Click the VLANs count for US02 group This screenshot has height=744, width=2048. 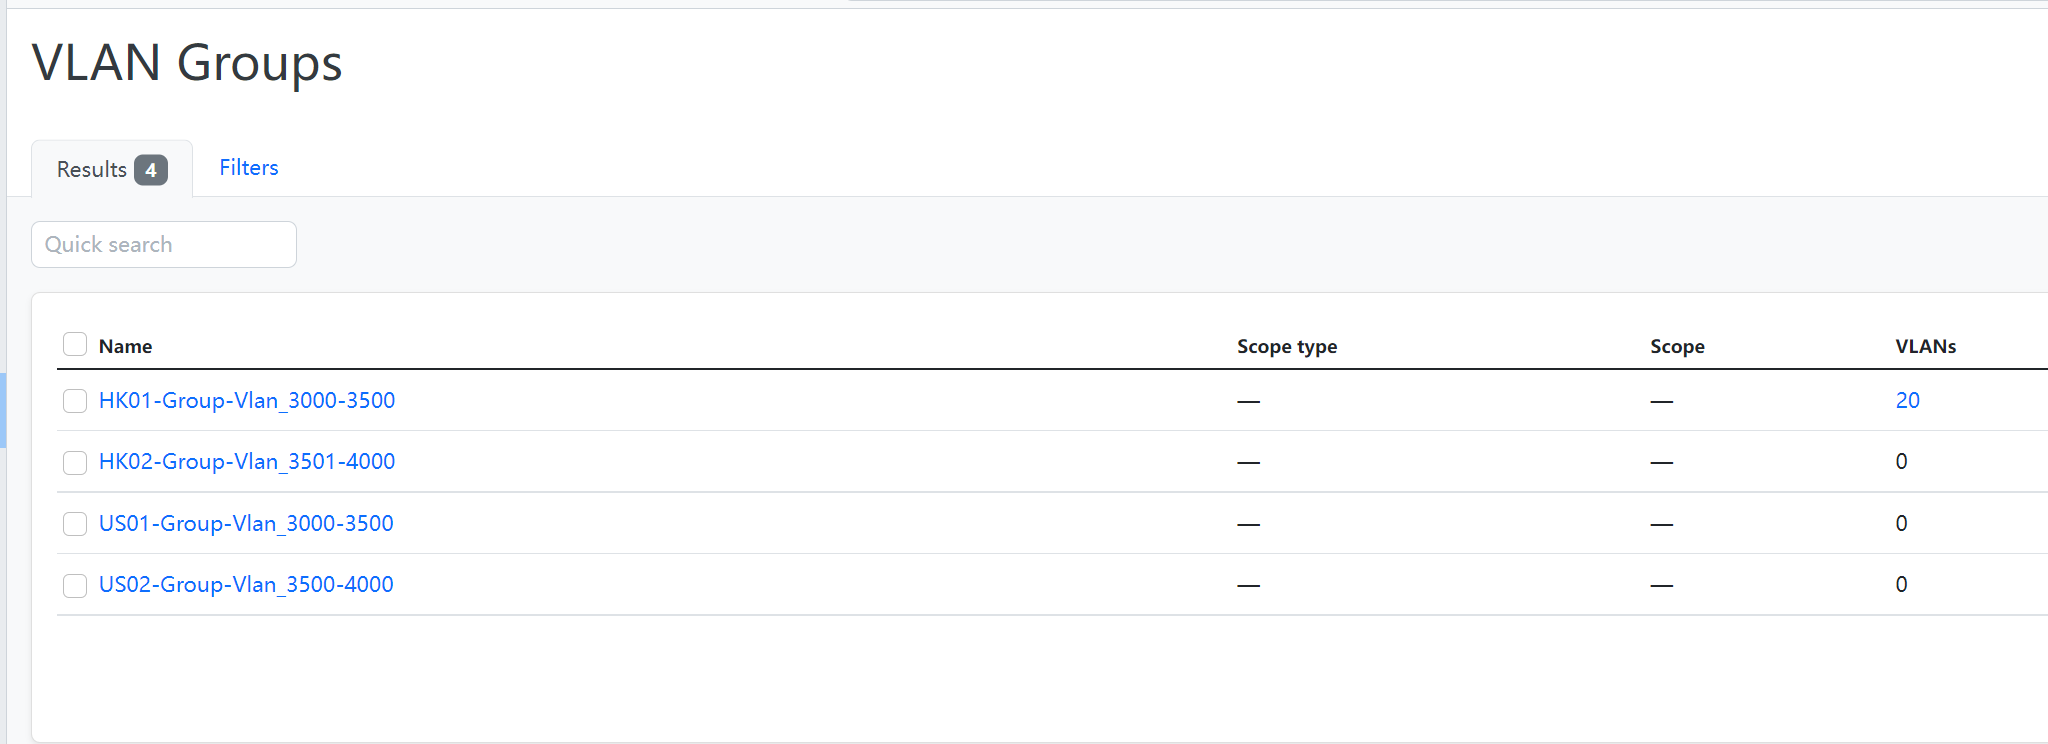point(1901,585)
